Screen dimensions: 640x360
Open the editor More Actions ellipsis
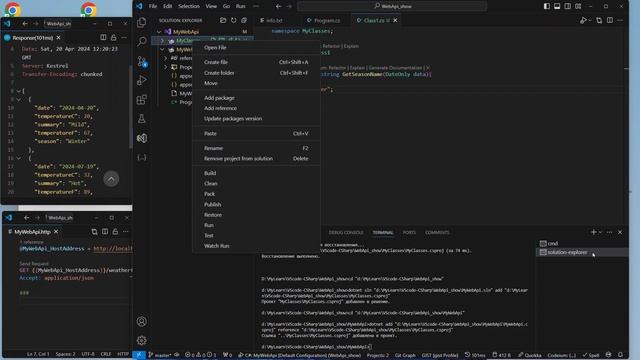coord(620,20)
